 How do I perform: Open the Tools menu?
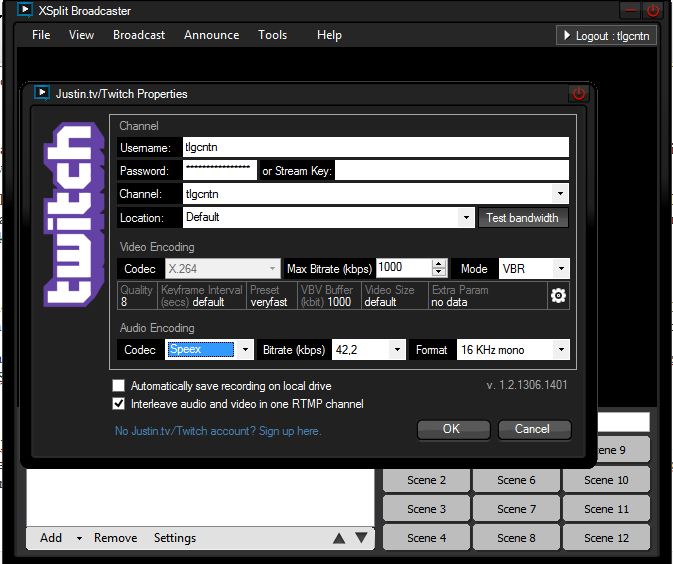click(272, 35)
